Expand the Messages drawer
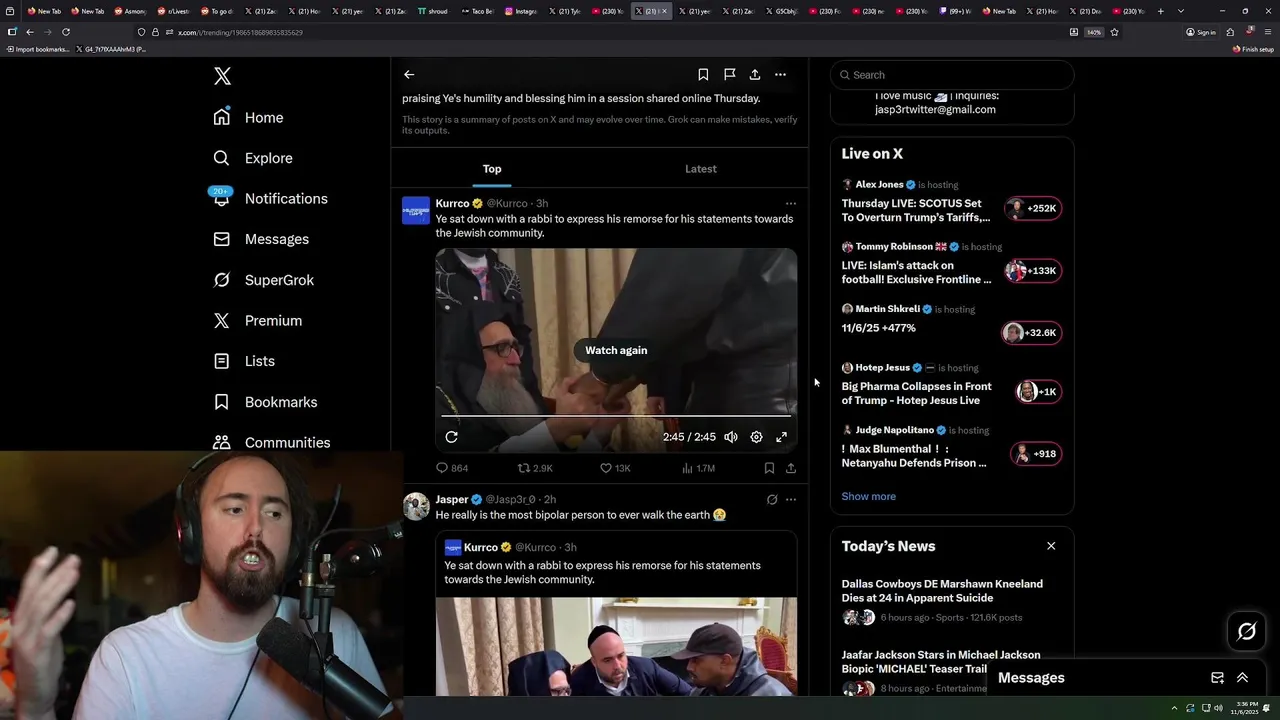Image resolution: width=1280 pixels, height=720 pixels. 1242,678
